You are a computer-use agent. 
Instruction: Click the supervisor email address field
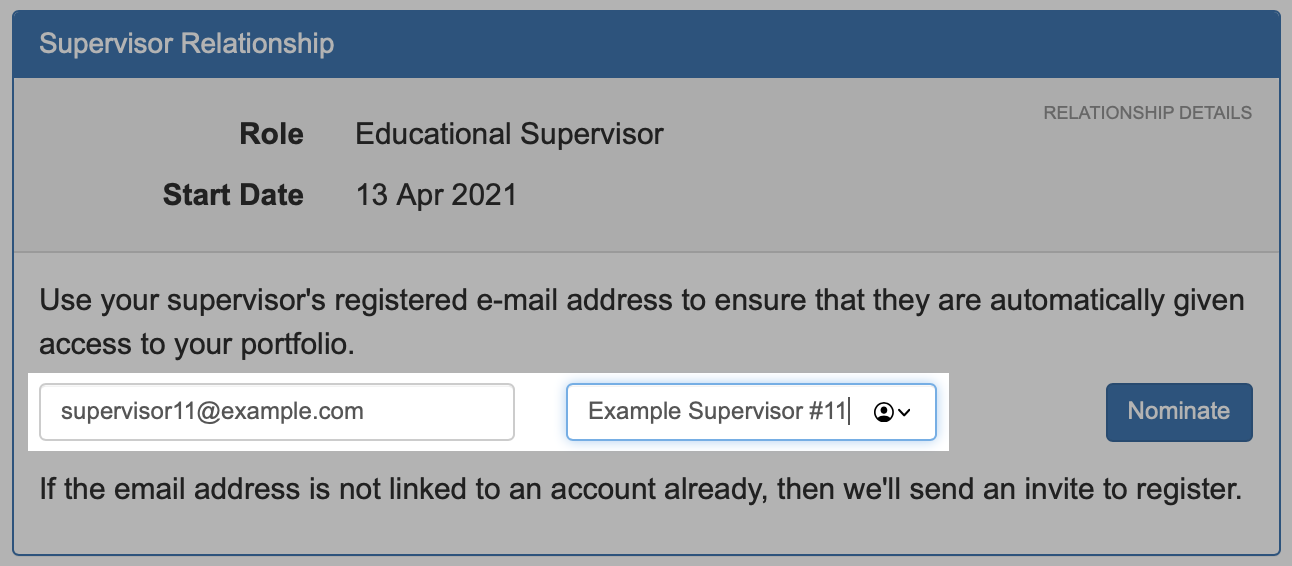pyautogui.click(x=276, y=411)
